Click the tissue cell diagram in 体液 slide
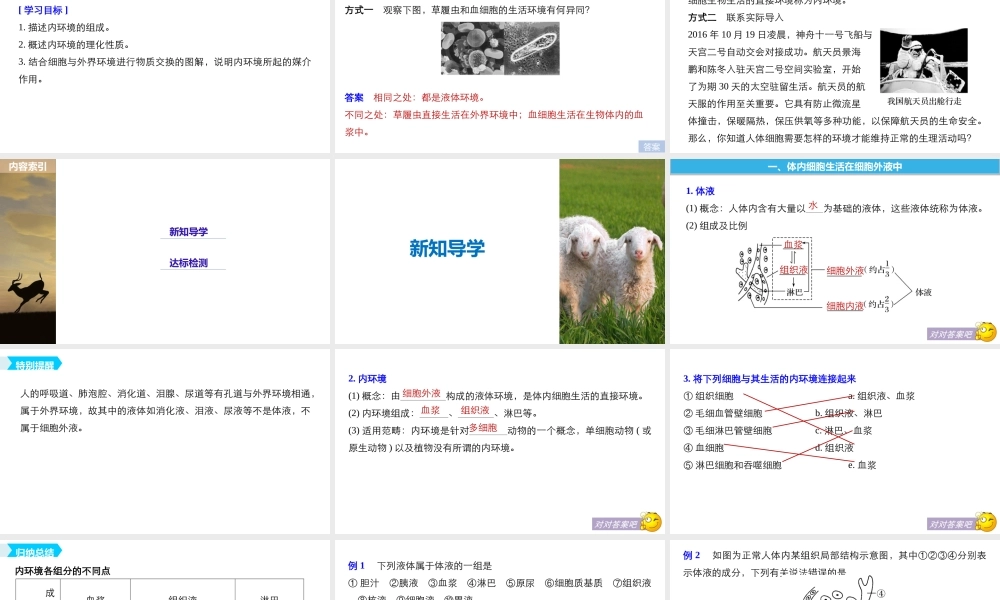The image size is (1000, 600). [753, 275]
